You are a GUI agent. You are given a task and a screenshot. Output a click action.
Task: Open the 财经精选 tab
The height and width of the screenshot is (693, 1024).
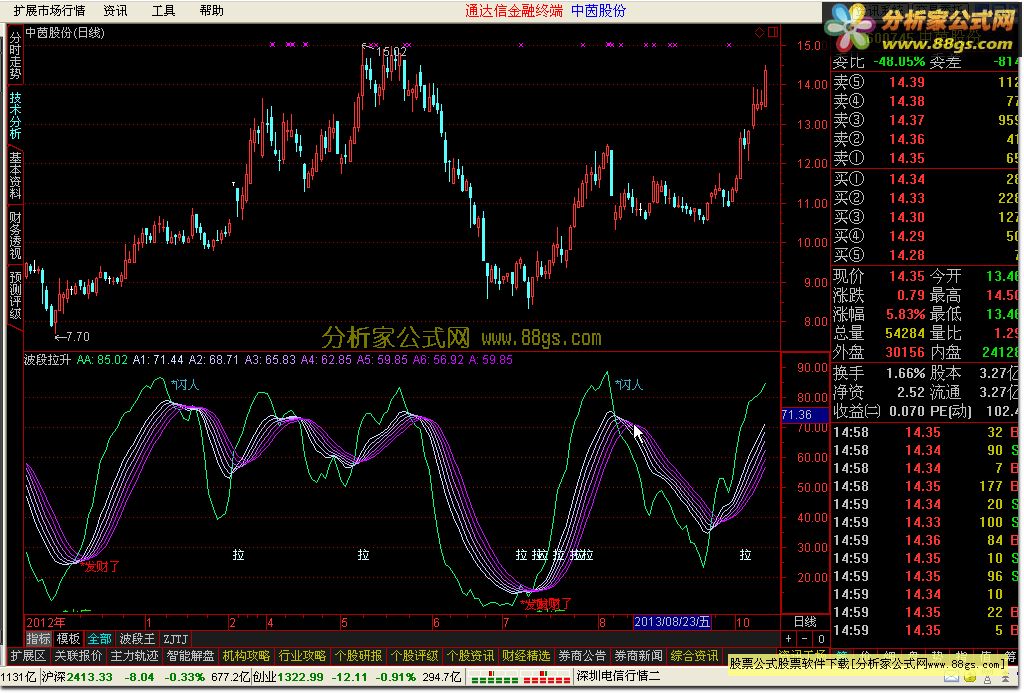[x=526, y=656]
